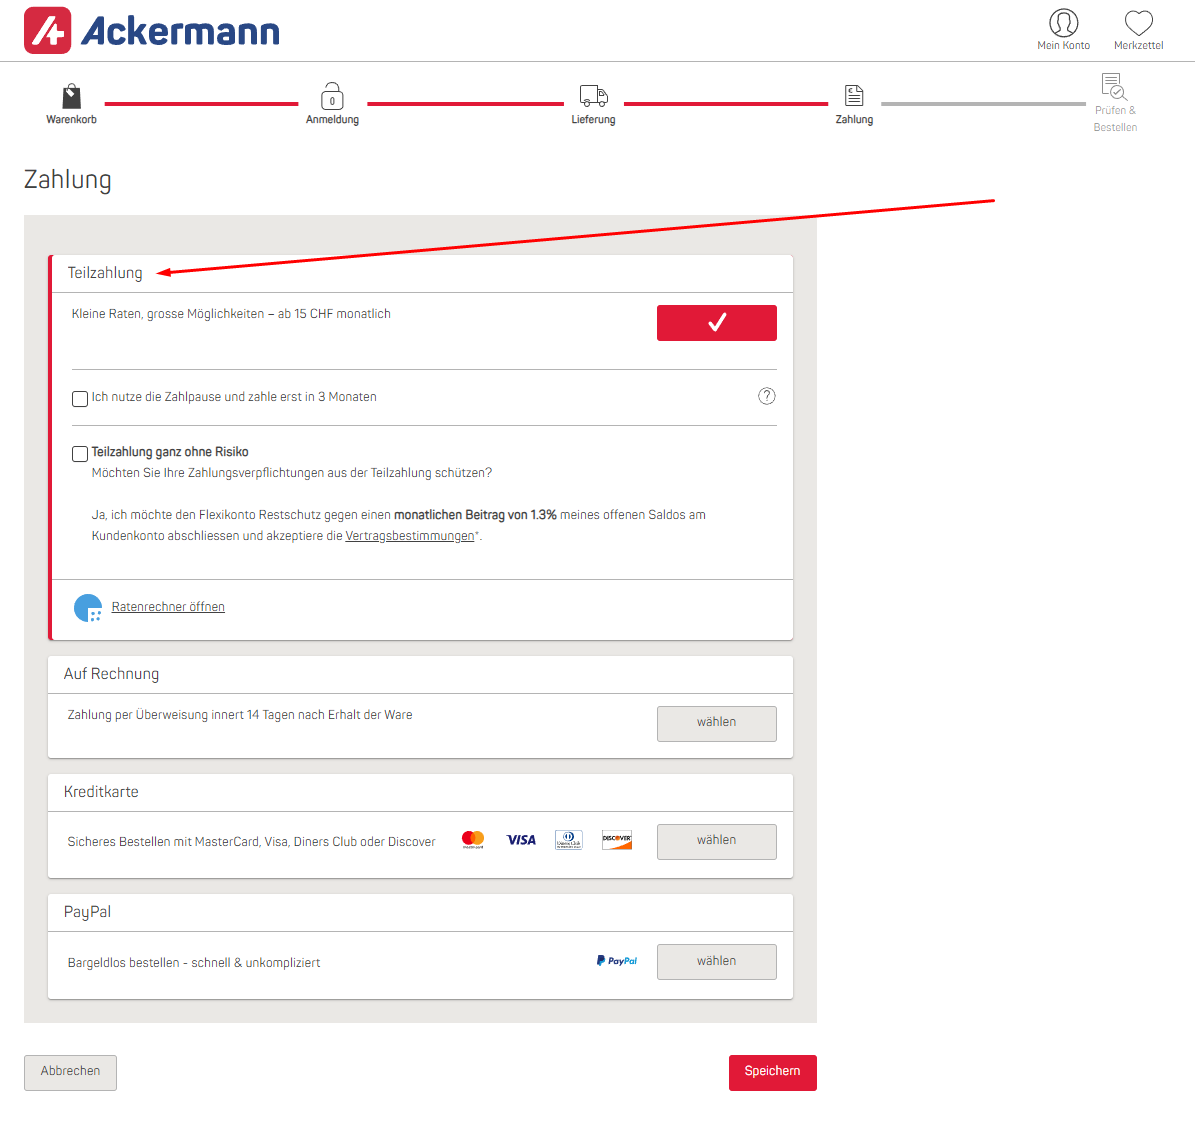The width and height of the screenshot is (1195, 1135).
Task: Click the Ackermann logo
Action: click(x=152, y=31)
